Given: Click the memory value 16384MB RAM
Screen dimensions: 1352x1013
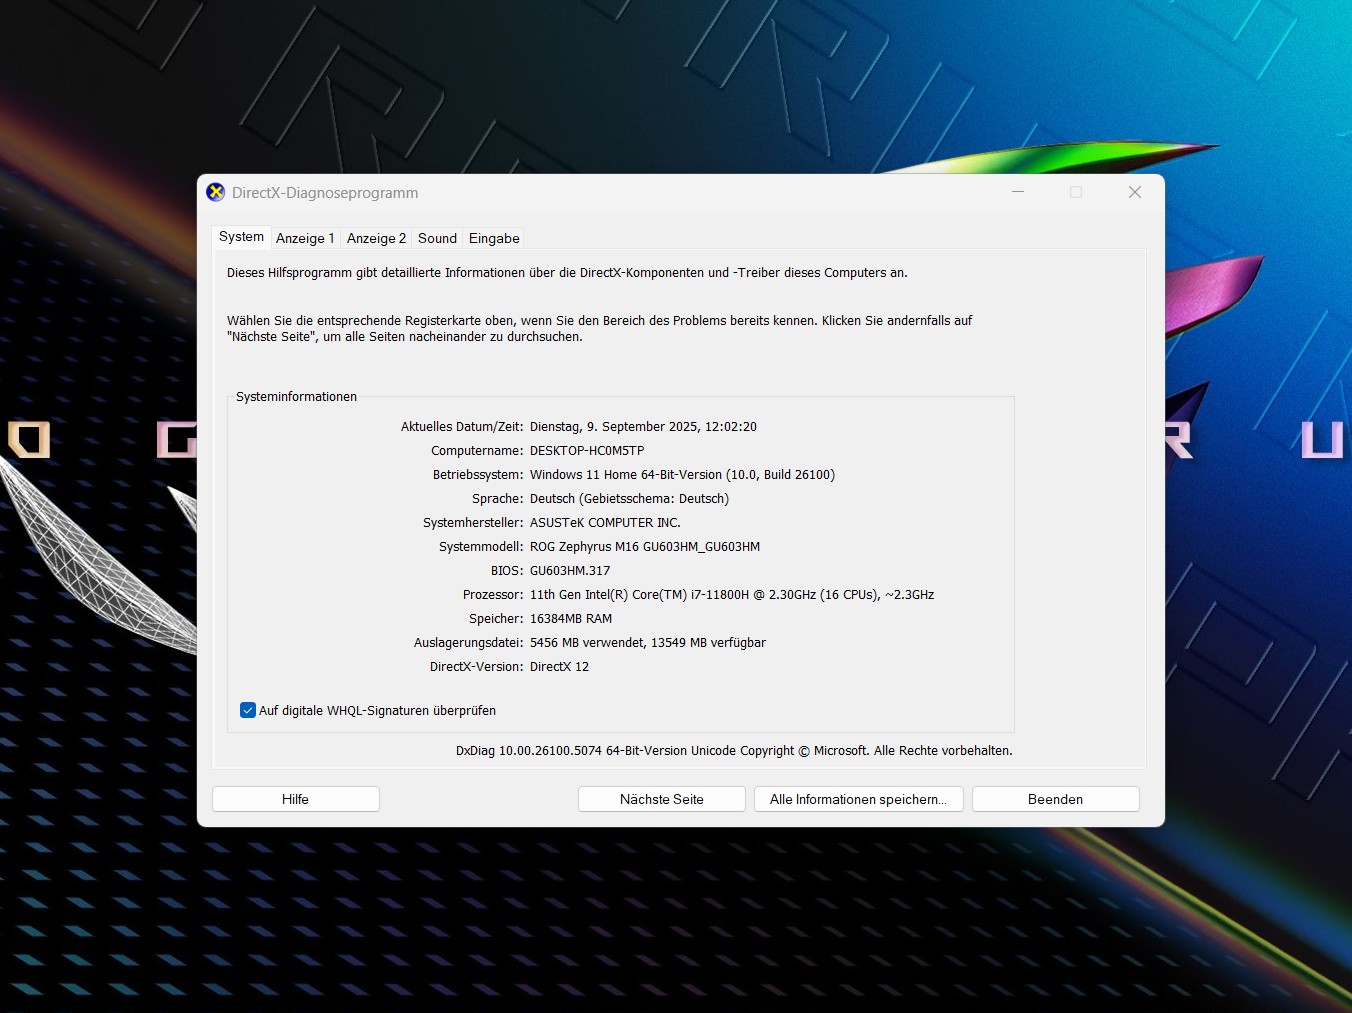Looking at the screenshot, I should 571,619.
